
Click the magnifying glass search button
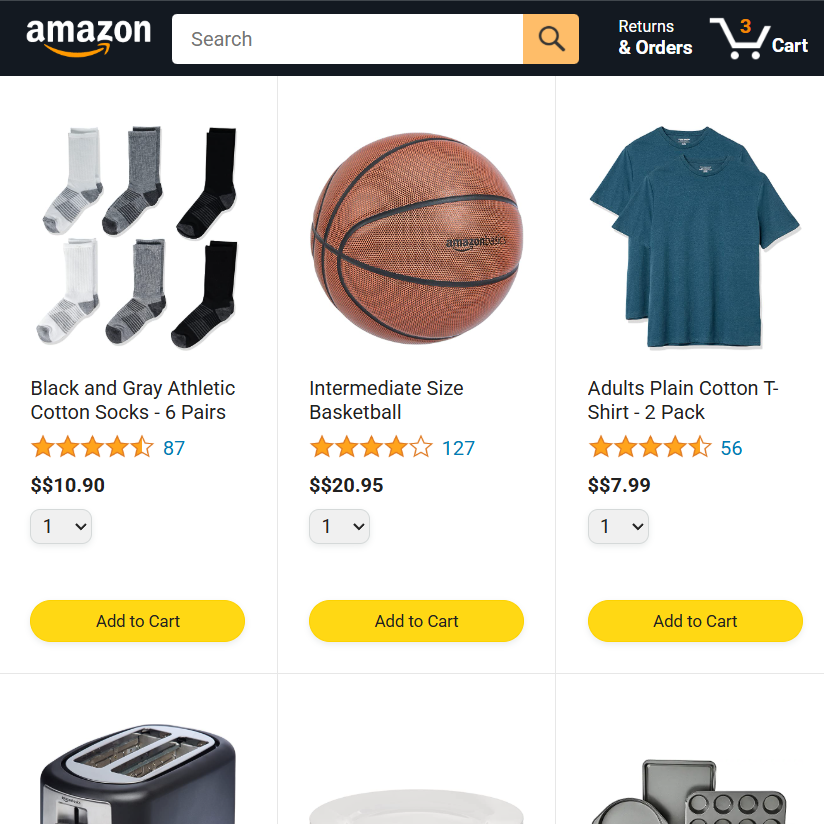point(551,39)
